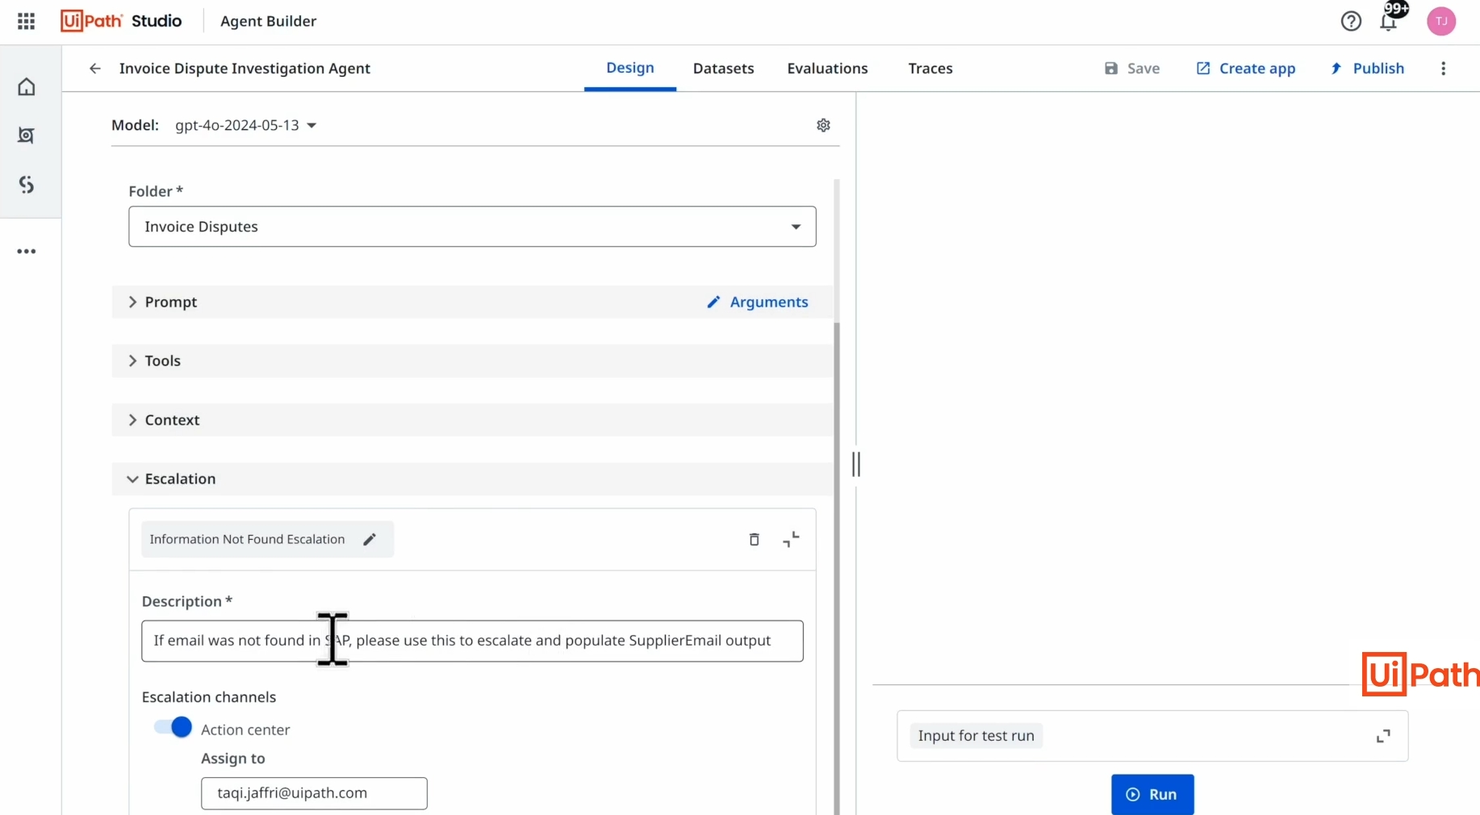Open the Folder dropdown Invoice Disputes
This screenshot has height=815, width=1480.
point(472,227)
